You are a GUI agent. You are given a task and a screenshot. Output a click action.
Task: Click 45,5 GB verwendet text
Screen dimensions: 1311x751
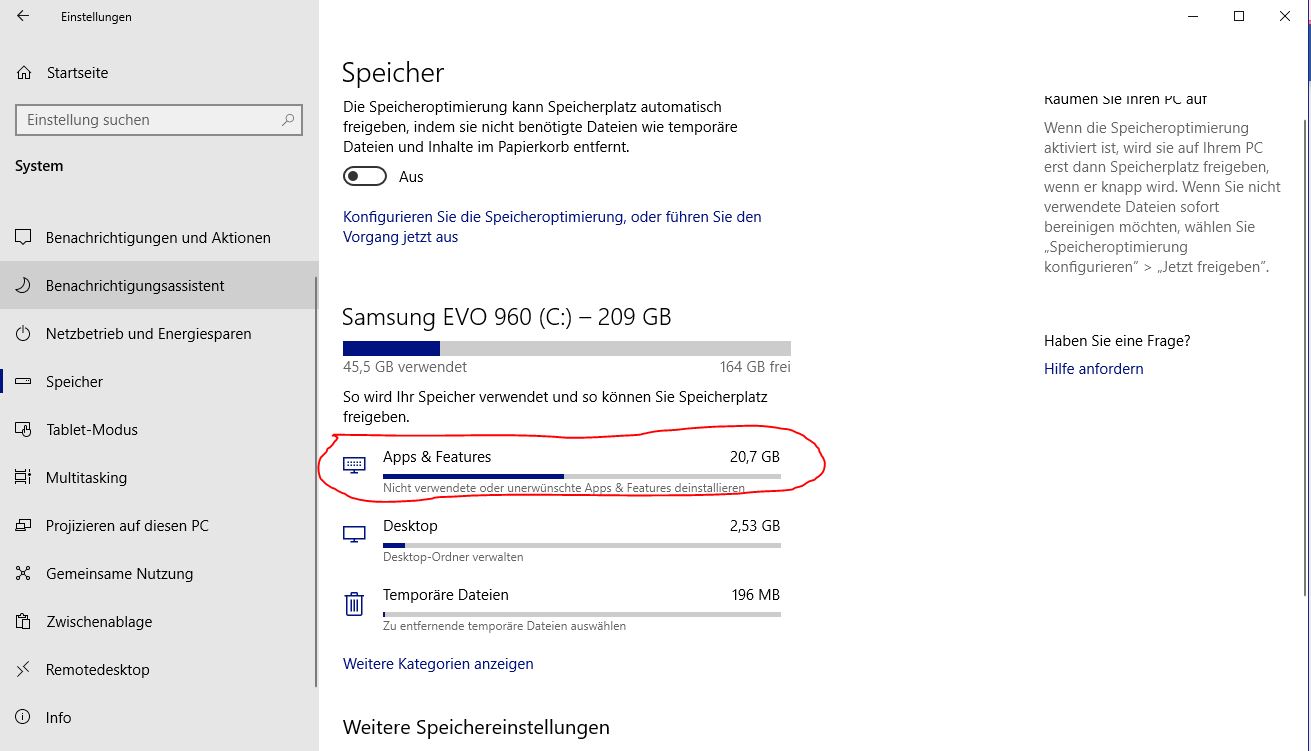click(x=405, y=367)
